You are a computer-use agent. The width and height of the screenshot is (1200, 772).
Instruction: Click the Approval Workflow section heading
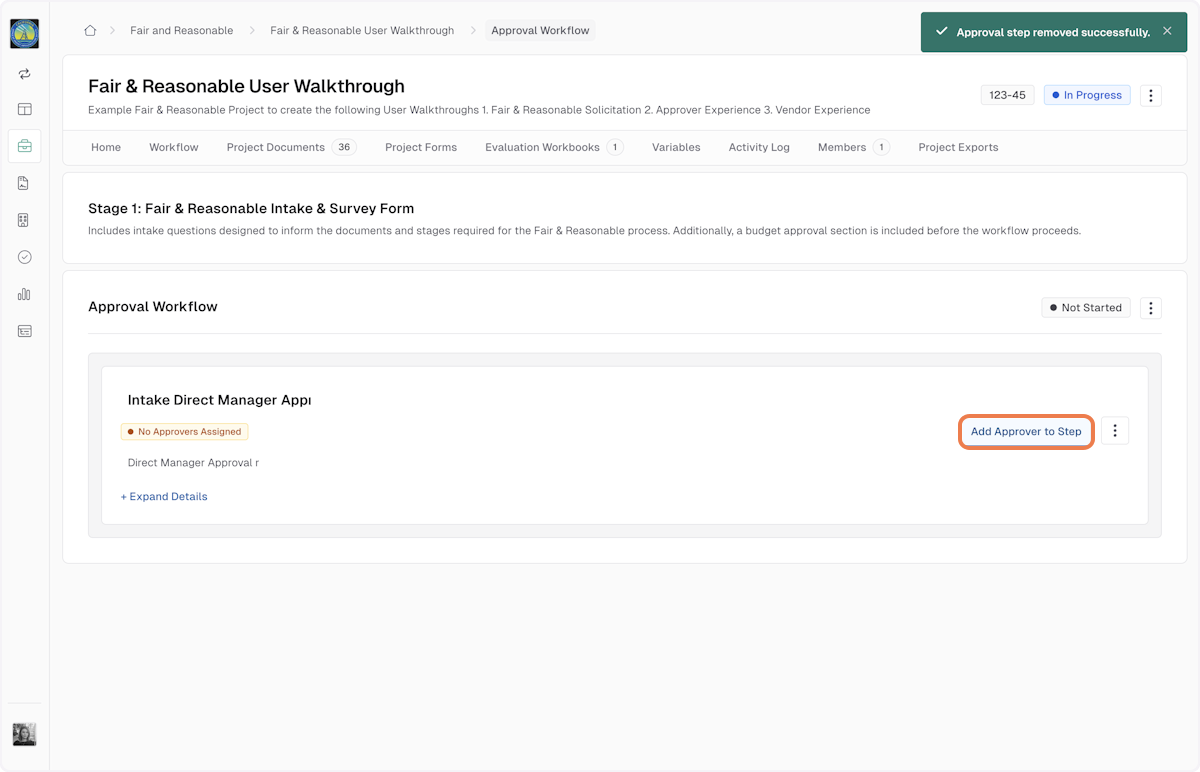153,307
